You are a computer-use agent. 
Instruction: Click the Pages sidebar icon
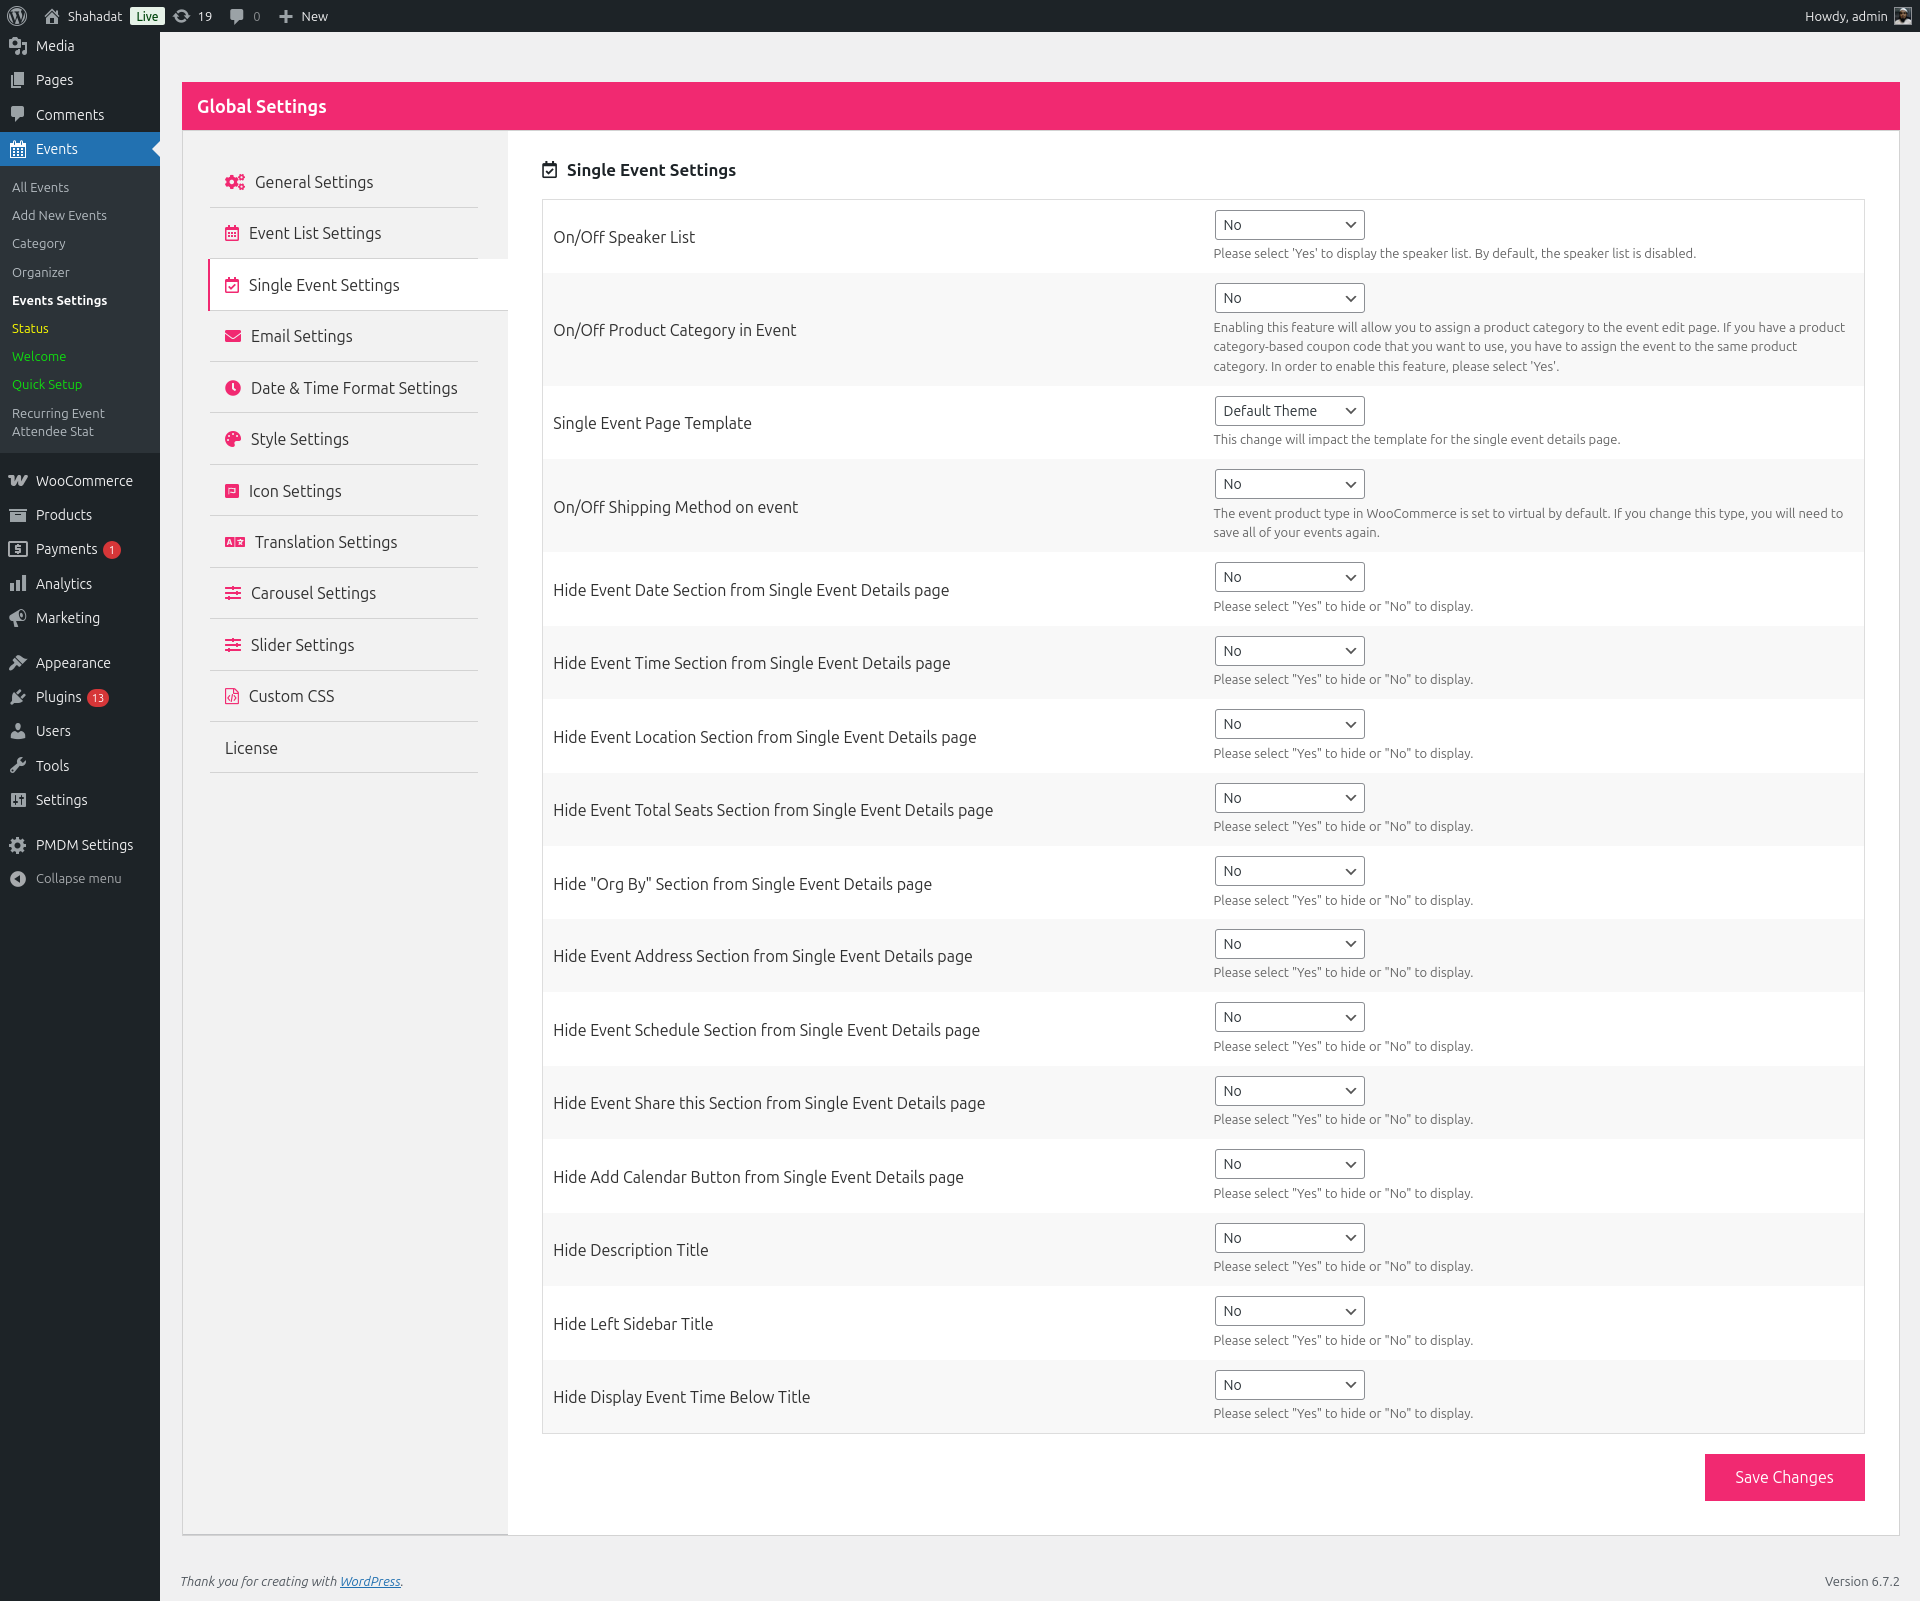click(18, 80)
